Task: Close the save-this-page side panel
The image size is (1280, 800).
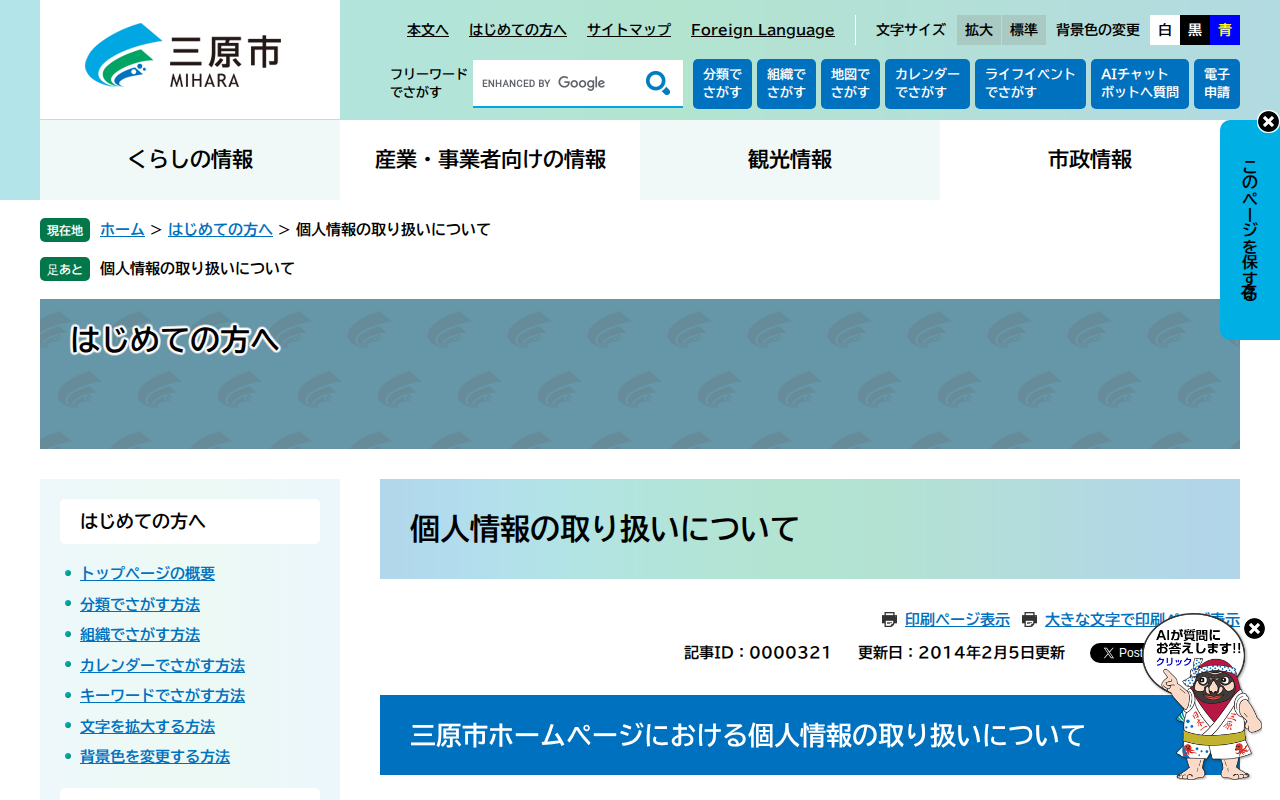Action: [1268, 122]
